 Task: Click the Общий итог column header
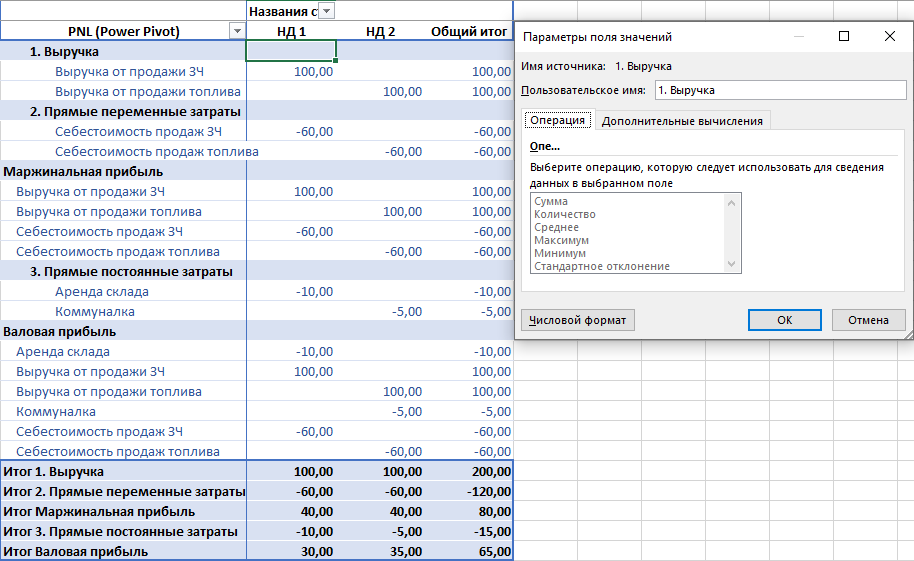point(468,31)
